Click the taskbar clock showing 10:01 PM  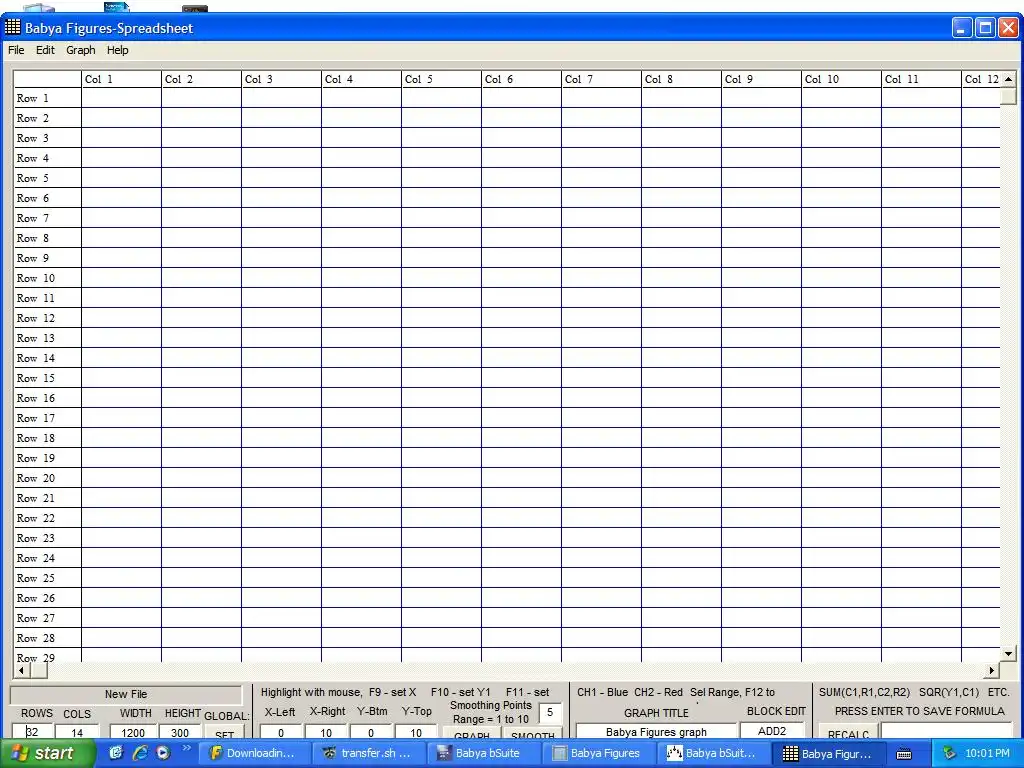click(x=987, y=753)
